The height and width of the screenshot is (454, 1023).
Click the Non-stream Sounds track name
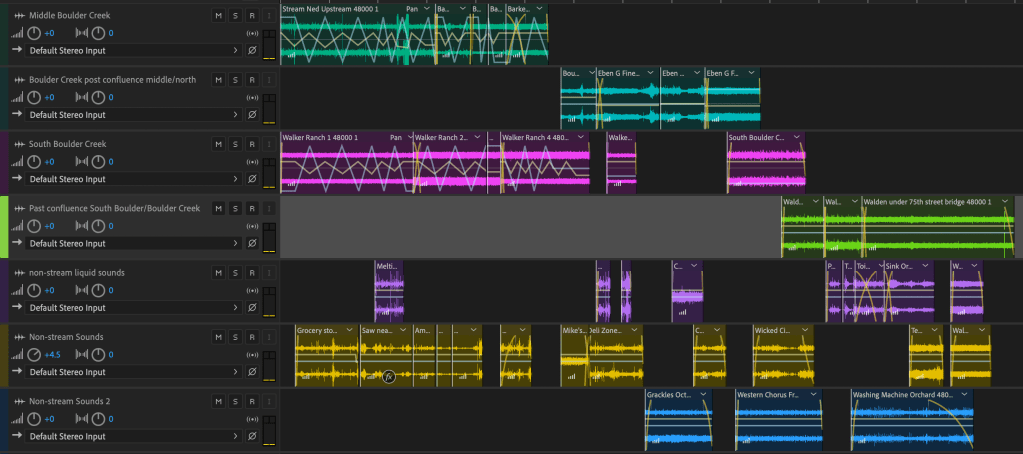click(66, 337)
